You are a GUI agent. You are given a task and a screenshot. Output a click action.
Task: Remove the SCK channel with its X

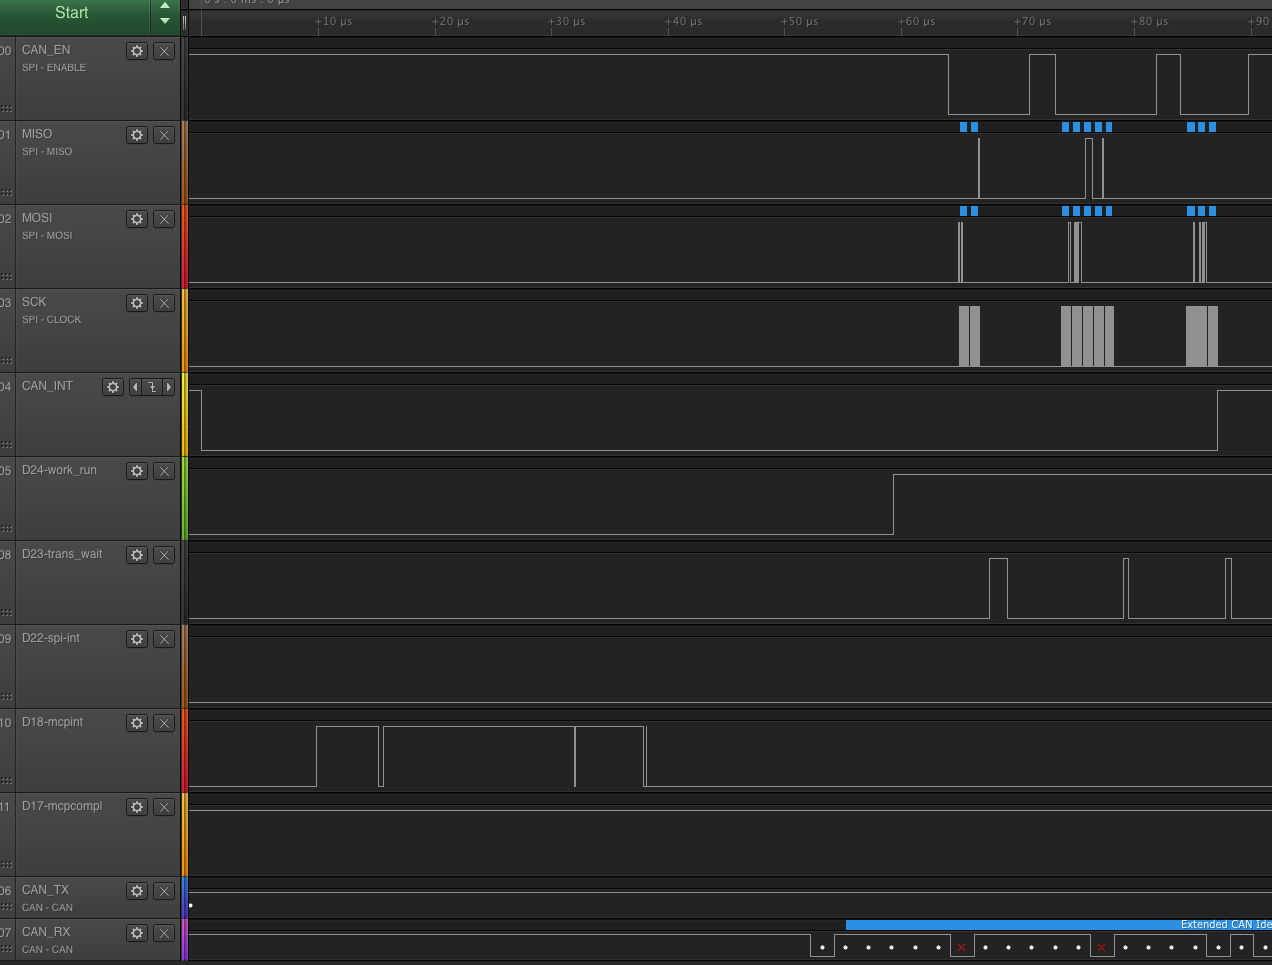point(164,303)
